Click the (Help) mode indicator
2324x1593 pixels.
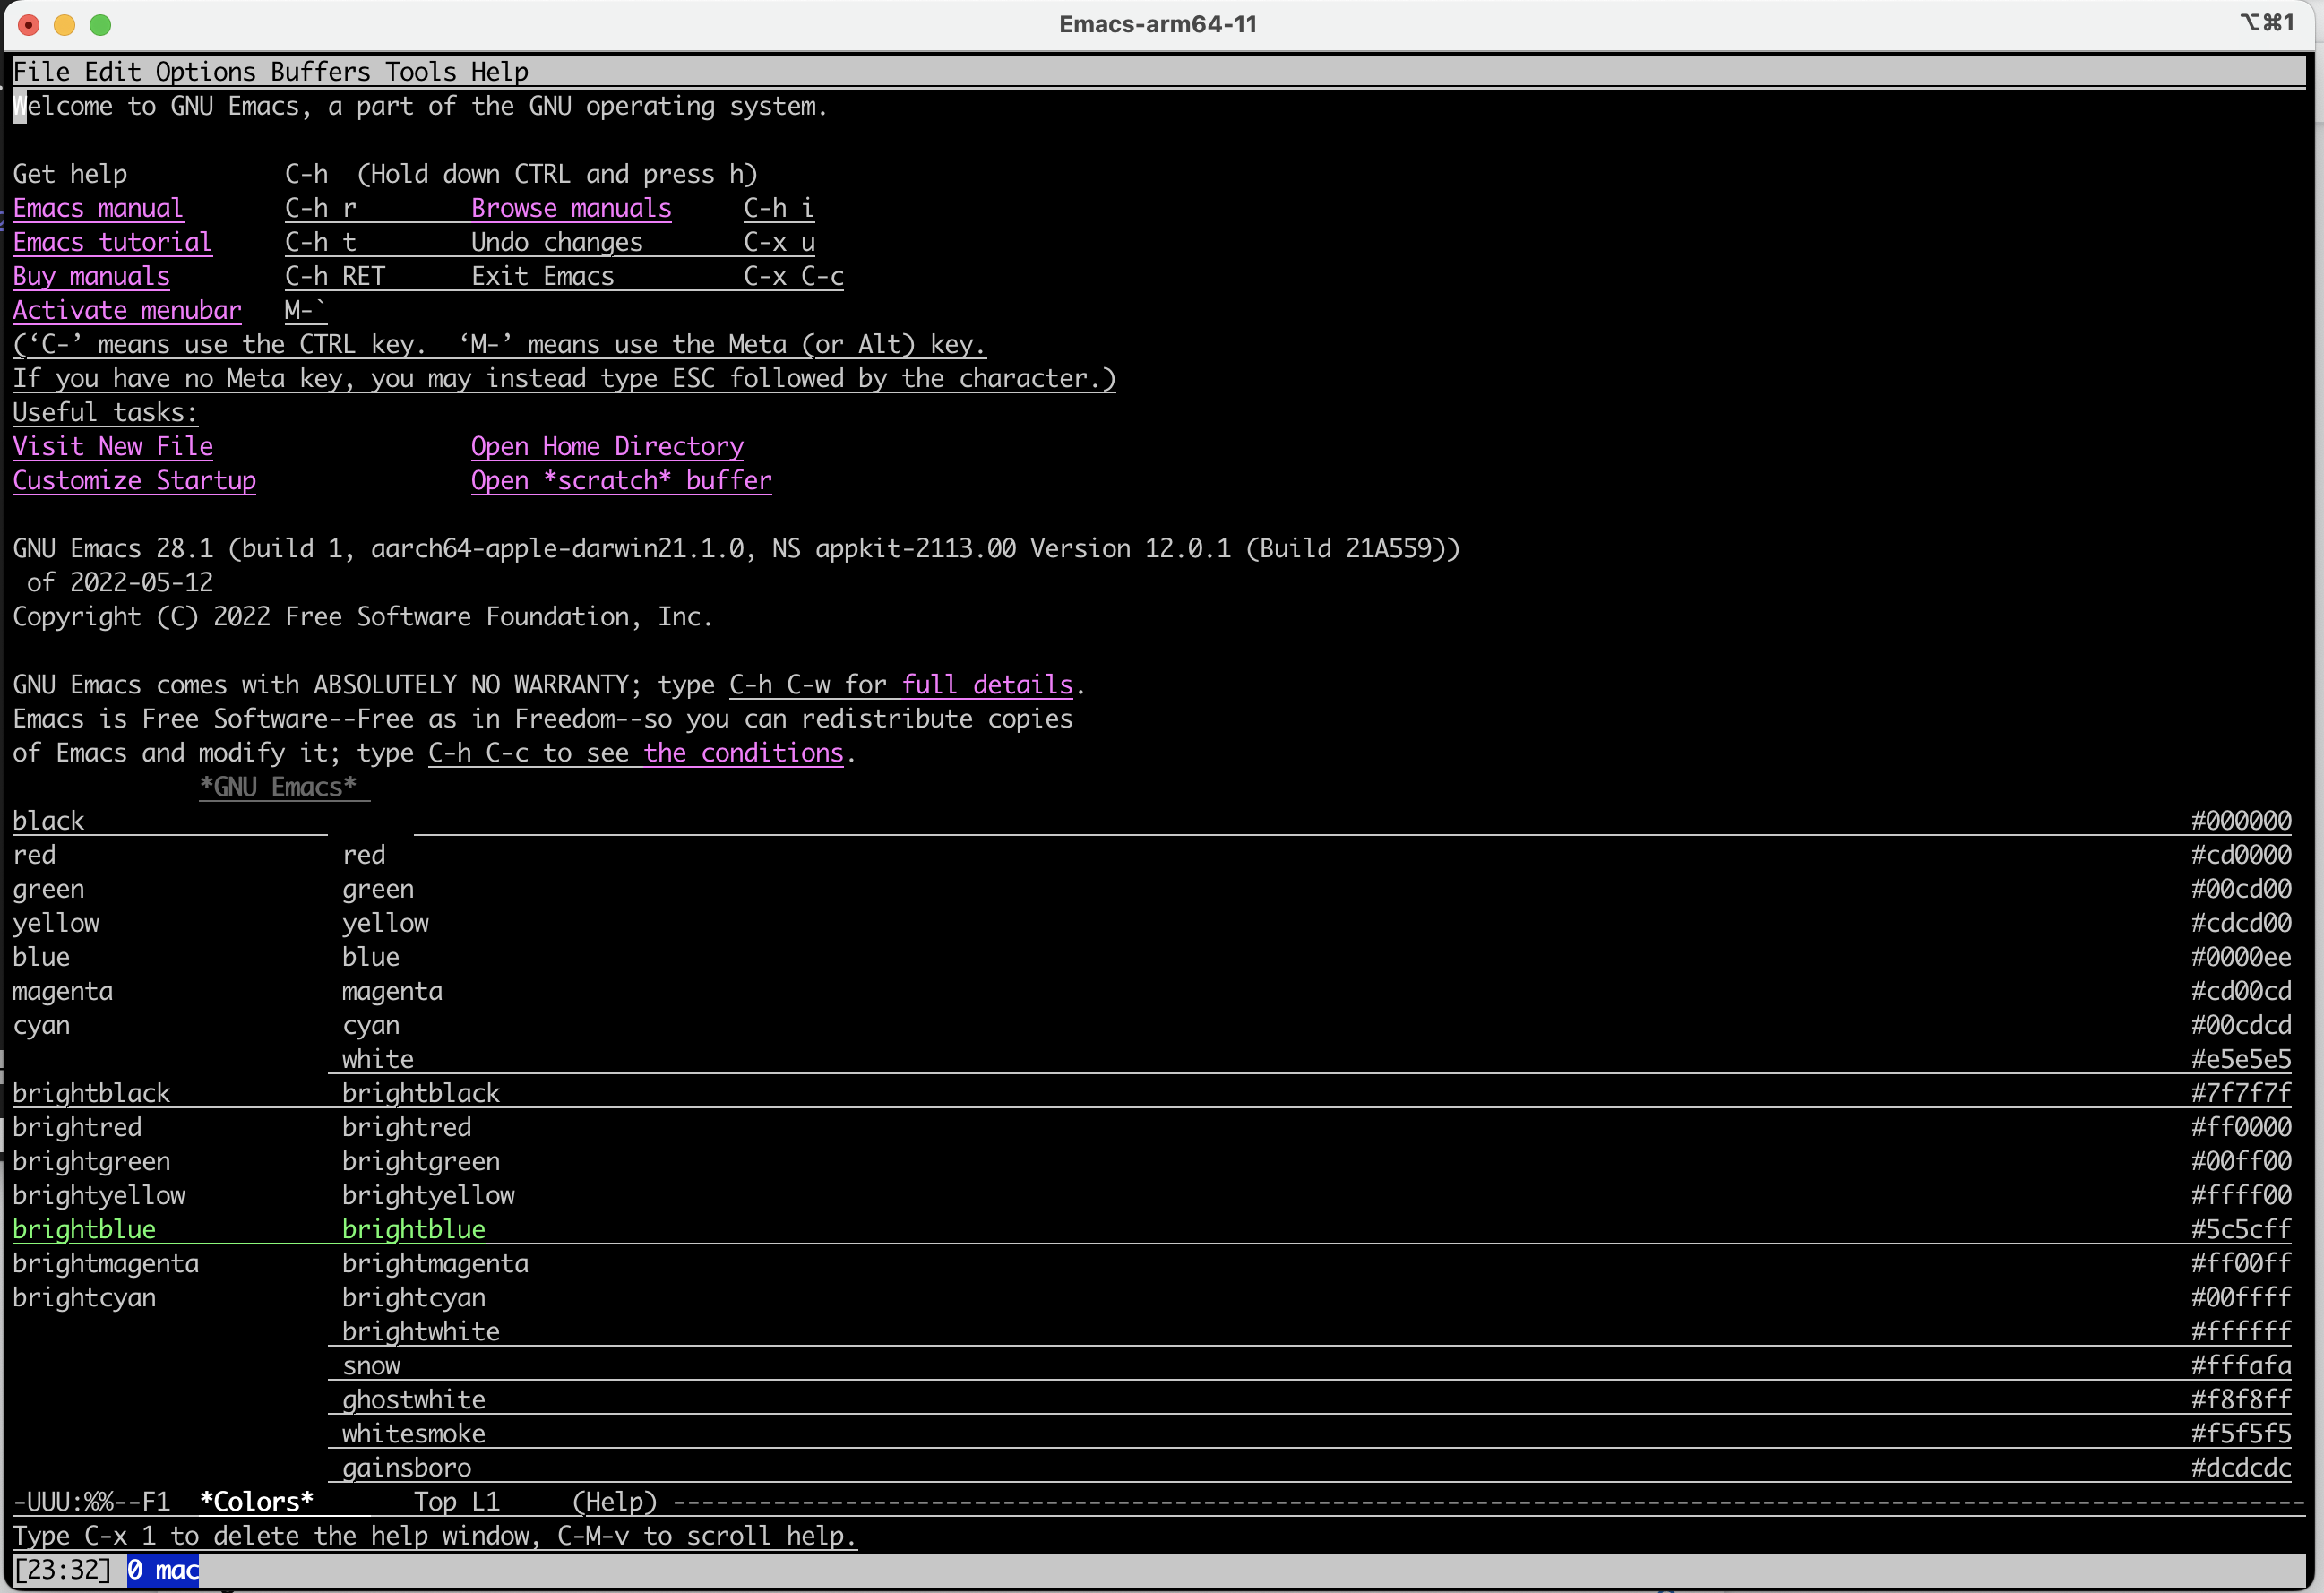click(x=614, y=1501)
